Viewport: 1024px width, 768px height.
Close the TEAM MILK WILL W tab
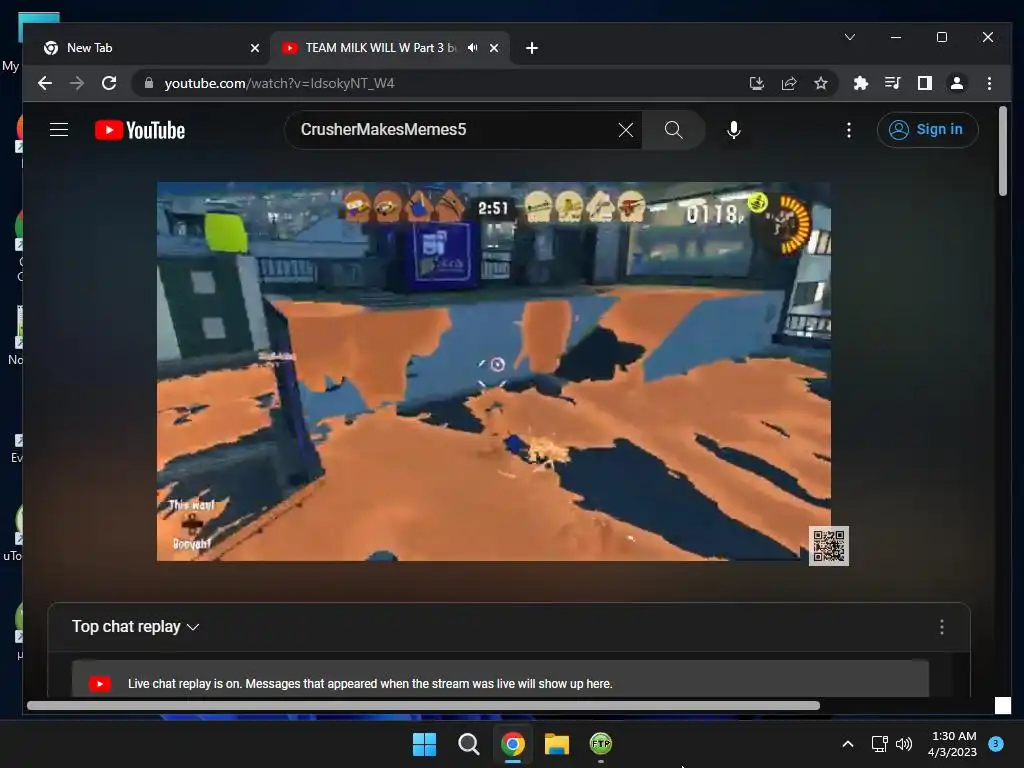[494, 48]
